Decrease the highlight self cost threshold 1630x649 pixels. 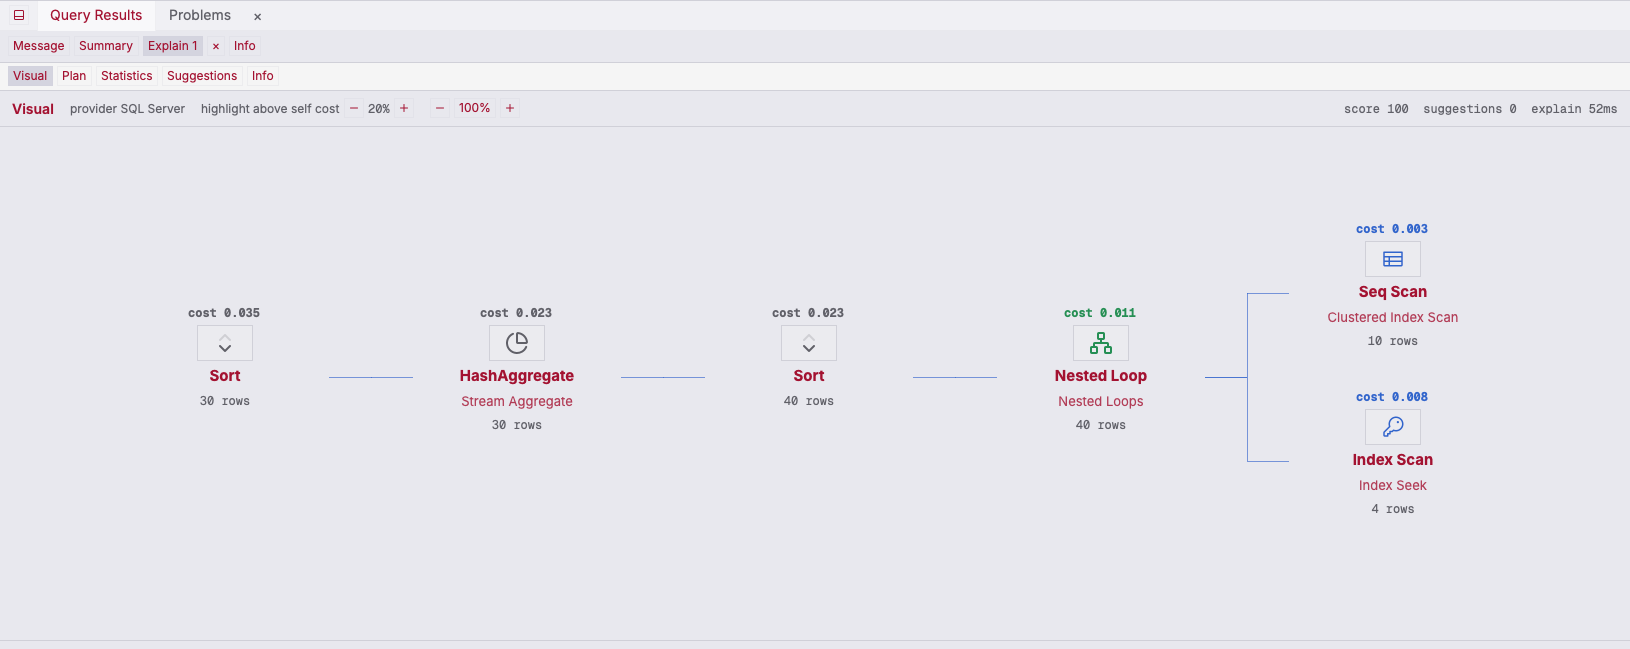(x=354, y=108)
